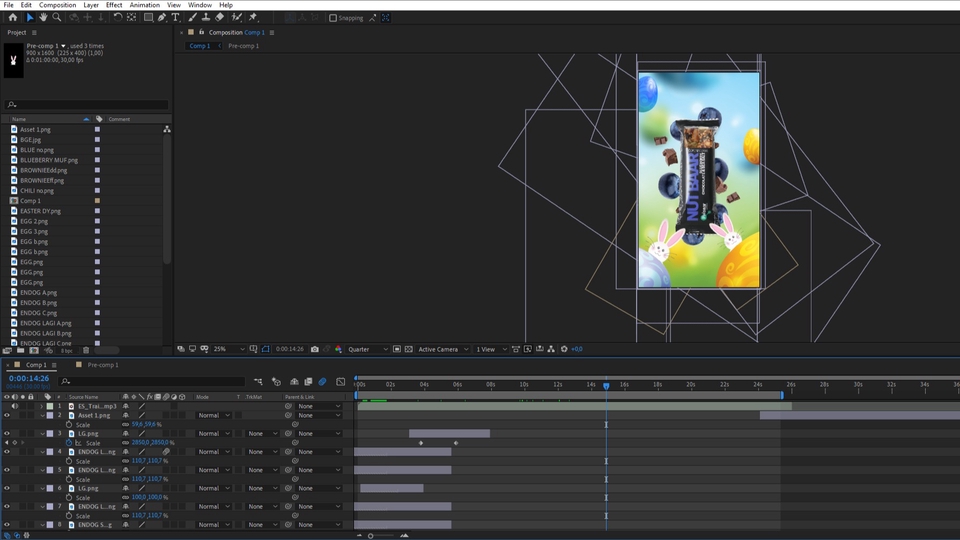Open the composition mini-flowchart in timeline
The height and width of the screenshot is (540, 960).
pyautogui.click(x=258, y=381)
